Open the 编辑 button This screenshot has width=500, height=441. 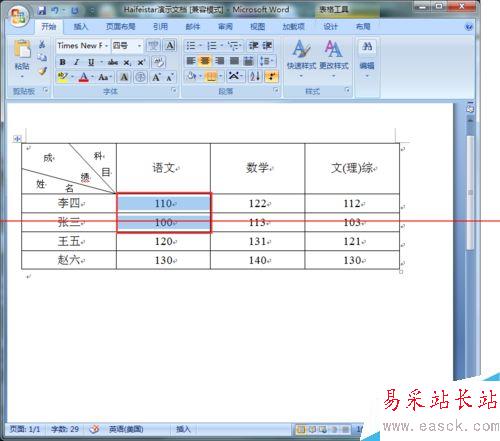click(x=367, y=58)
